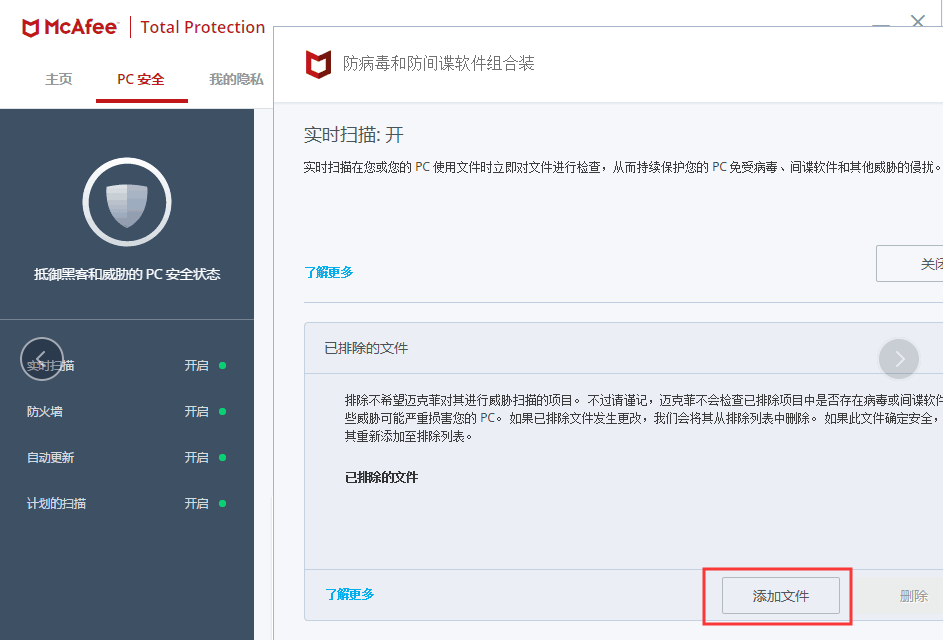The image size is (944, 640).
Task: Click the 实时扫描: 开 heading
Action: point(353,135)
